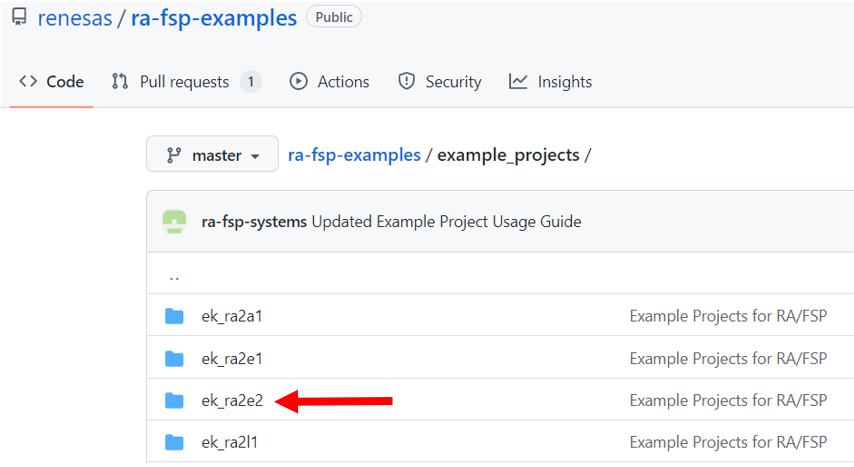
Task: Click the Public visibility badge
Action: tap(334, 17)
